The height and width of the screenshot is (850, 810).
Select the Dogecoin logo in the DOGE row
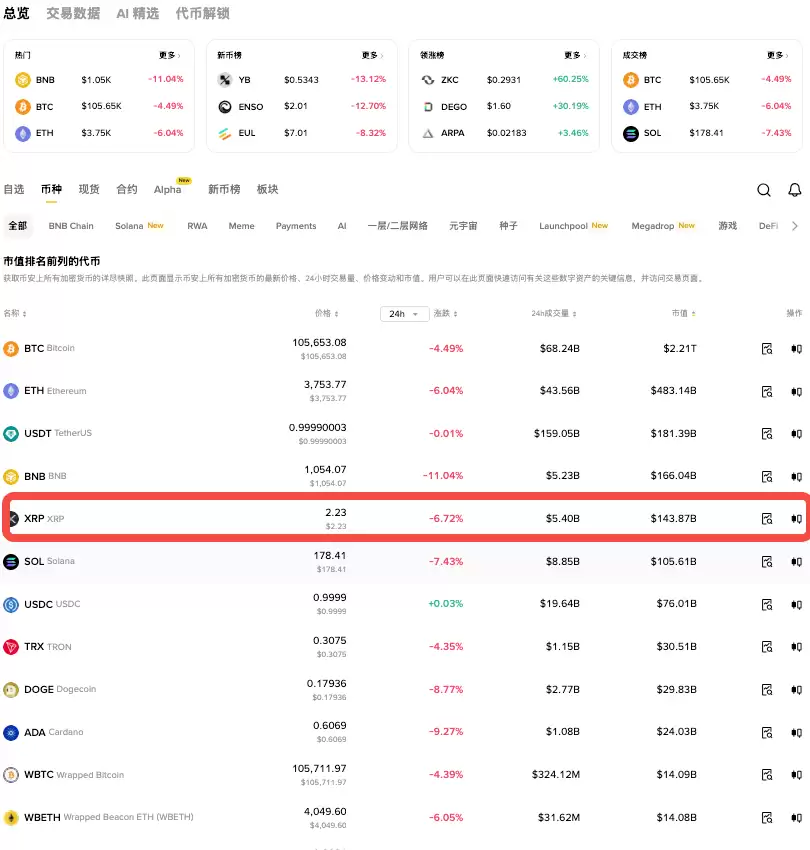pos(11,690)
